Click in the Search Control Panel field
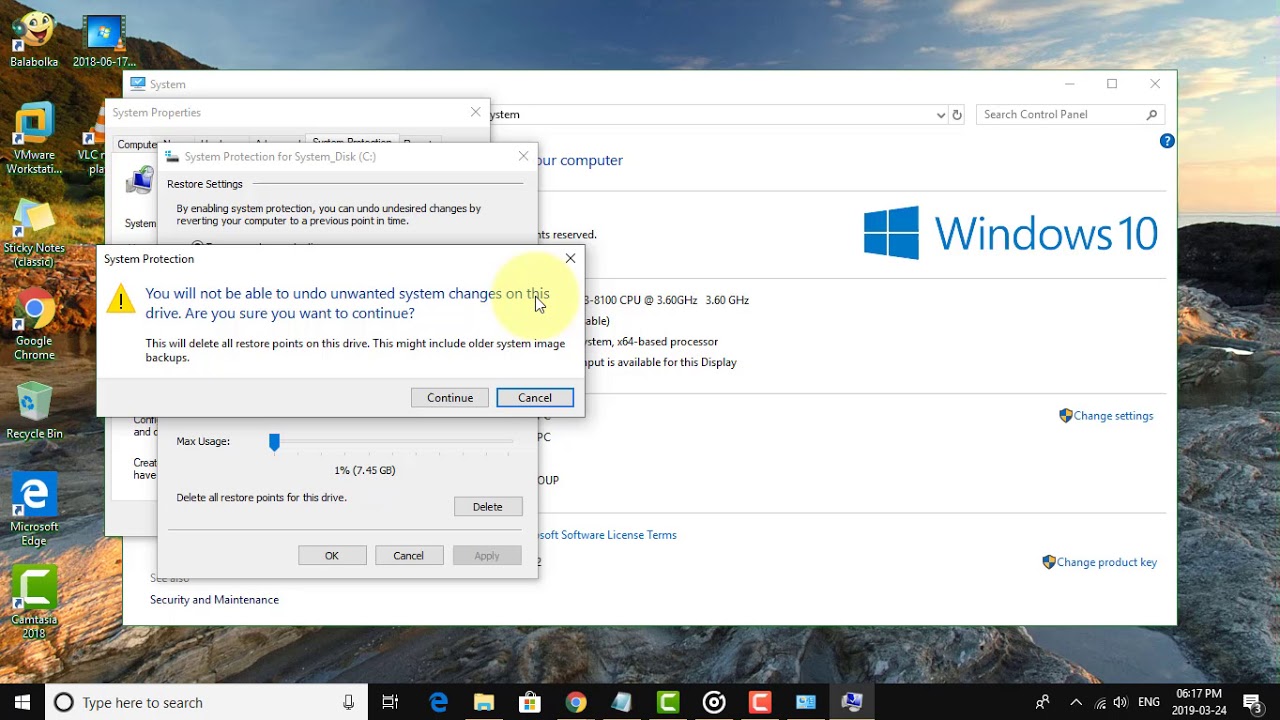 coord(1061,115)
